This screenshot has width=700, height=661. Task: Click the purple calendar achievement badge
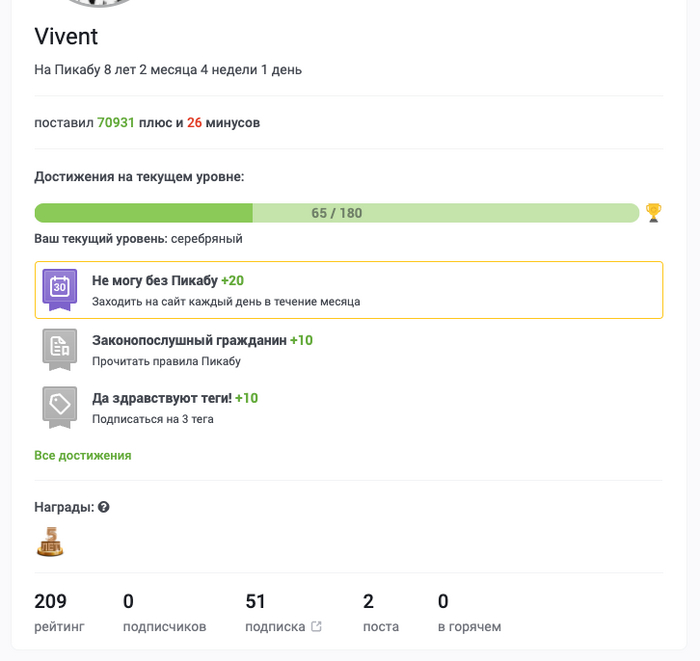59,289
